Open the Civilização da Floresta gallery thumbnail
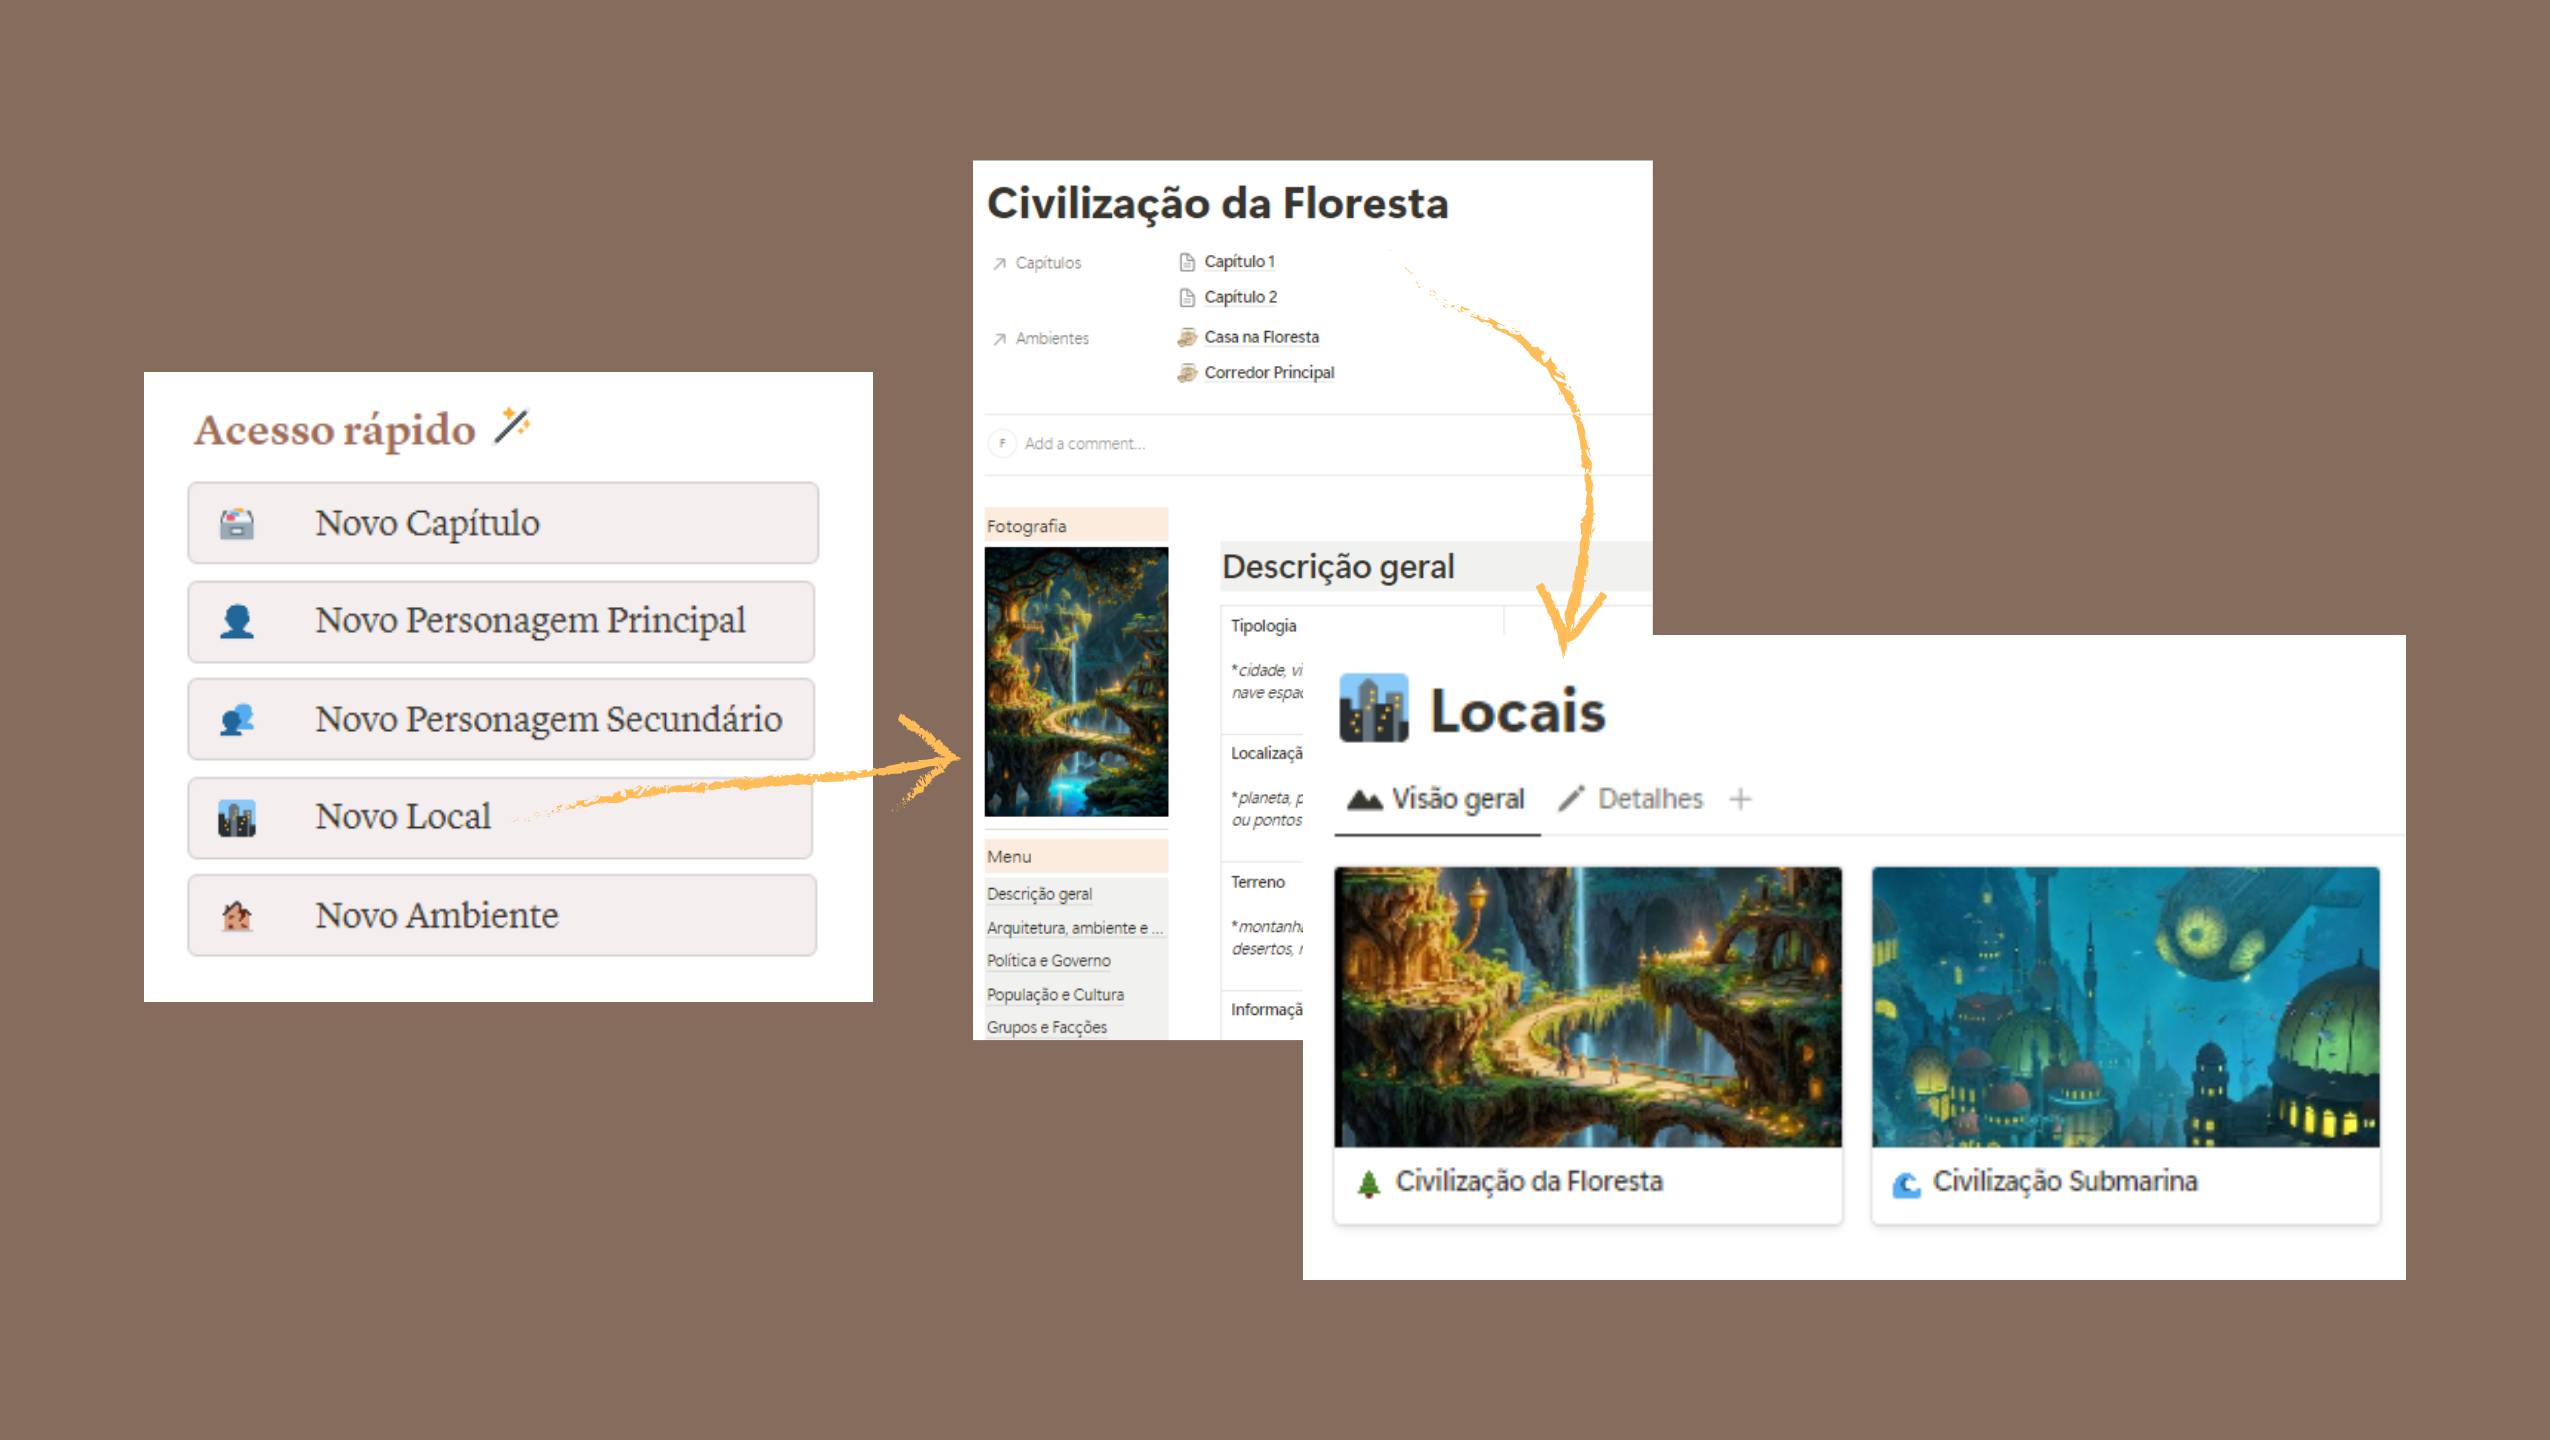The width and height of the screenshot is (2550, 1440). coord(1587,1007)
